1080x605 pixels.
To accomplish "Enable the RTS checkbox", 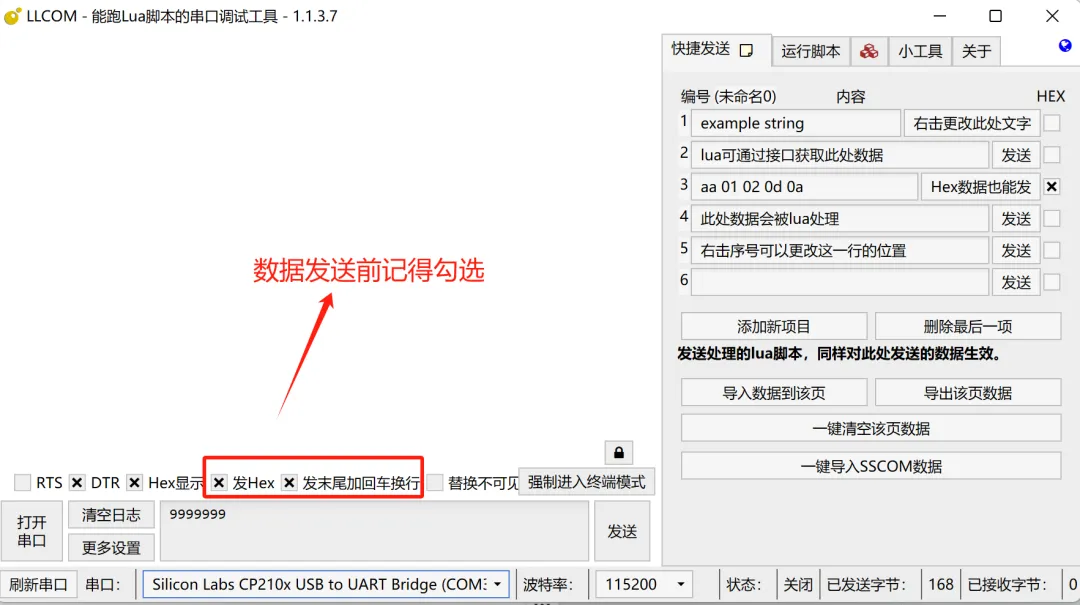I will (x=20, y=482).
